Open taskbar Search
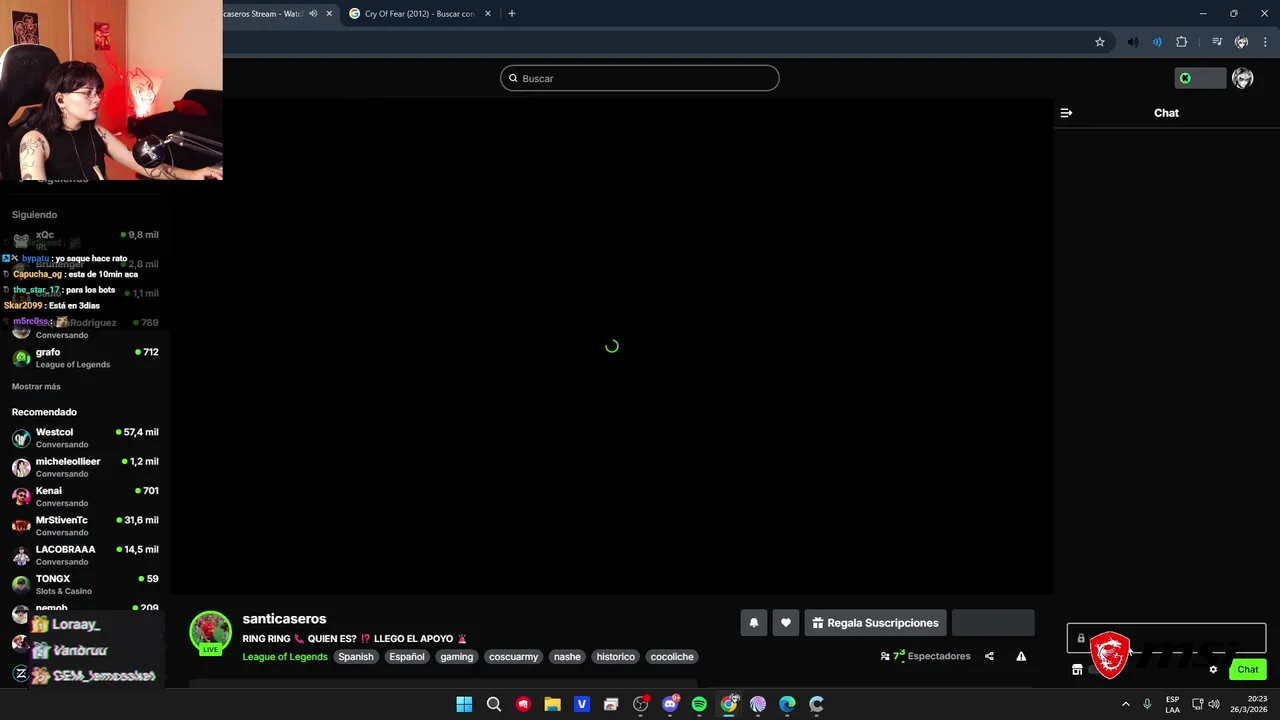Image resolution: width=1280 pixels, height=720 pixels. point(494,704)
